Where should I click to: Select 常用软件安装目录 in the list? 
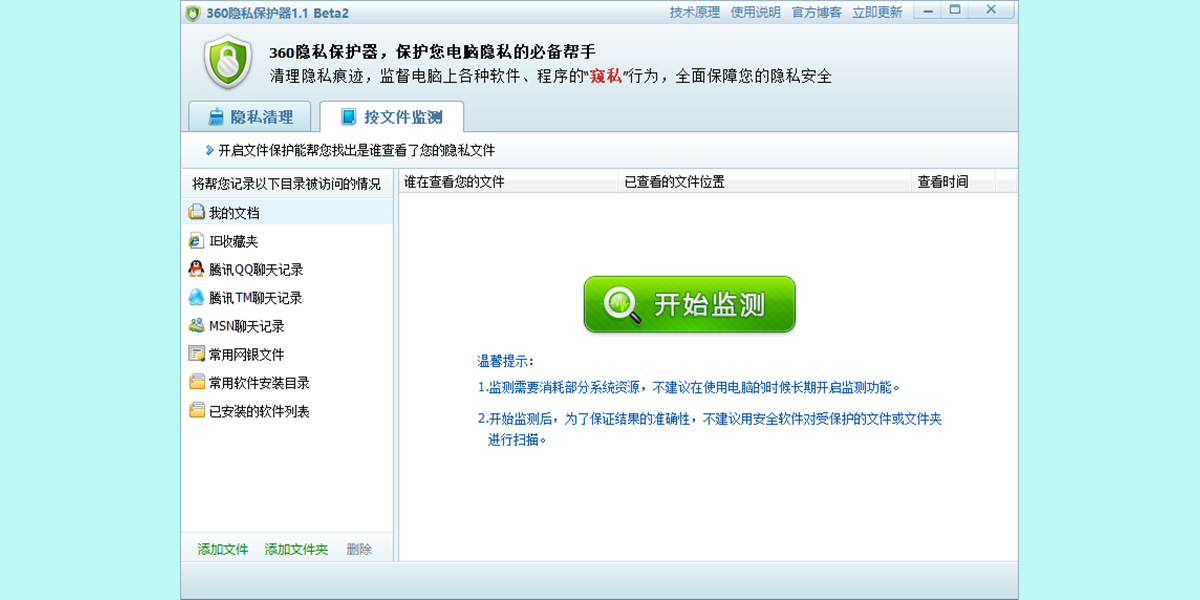tap(288, 382)
